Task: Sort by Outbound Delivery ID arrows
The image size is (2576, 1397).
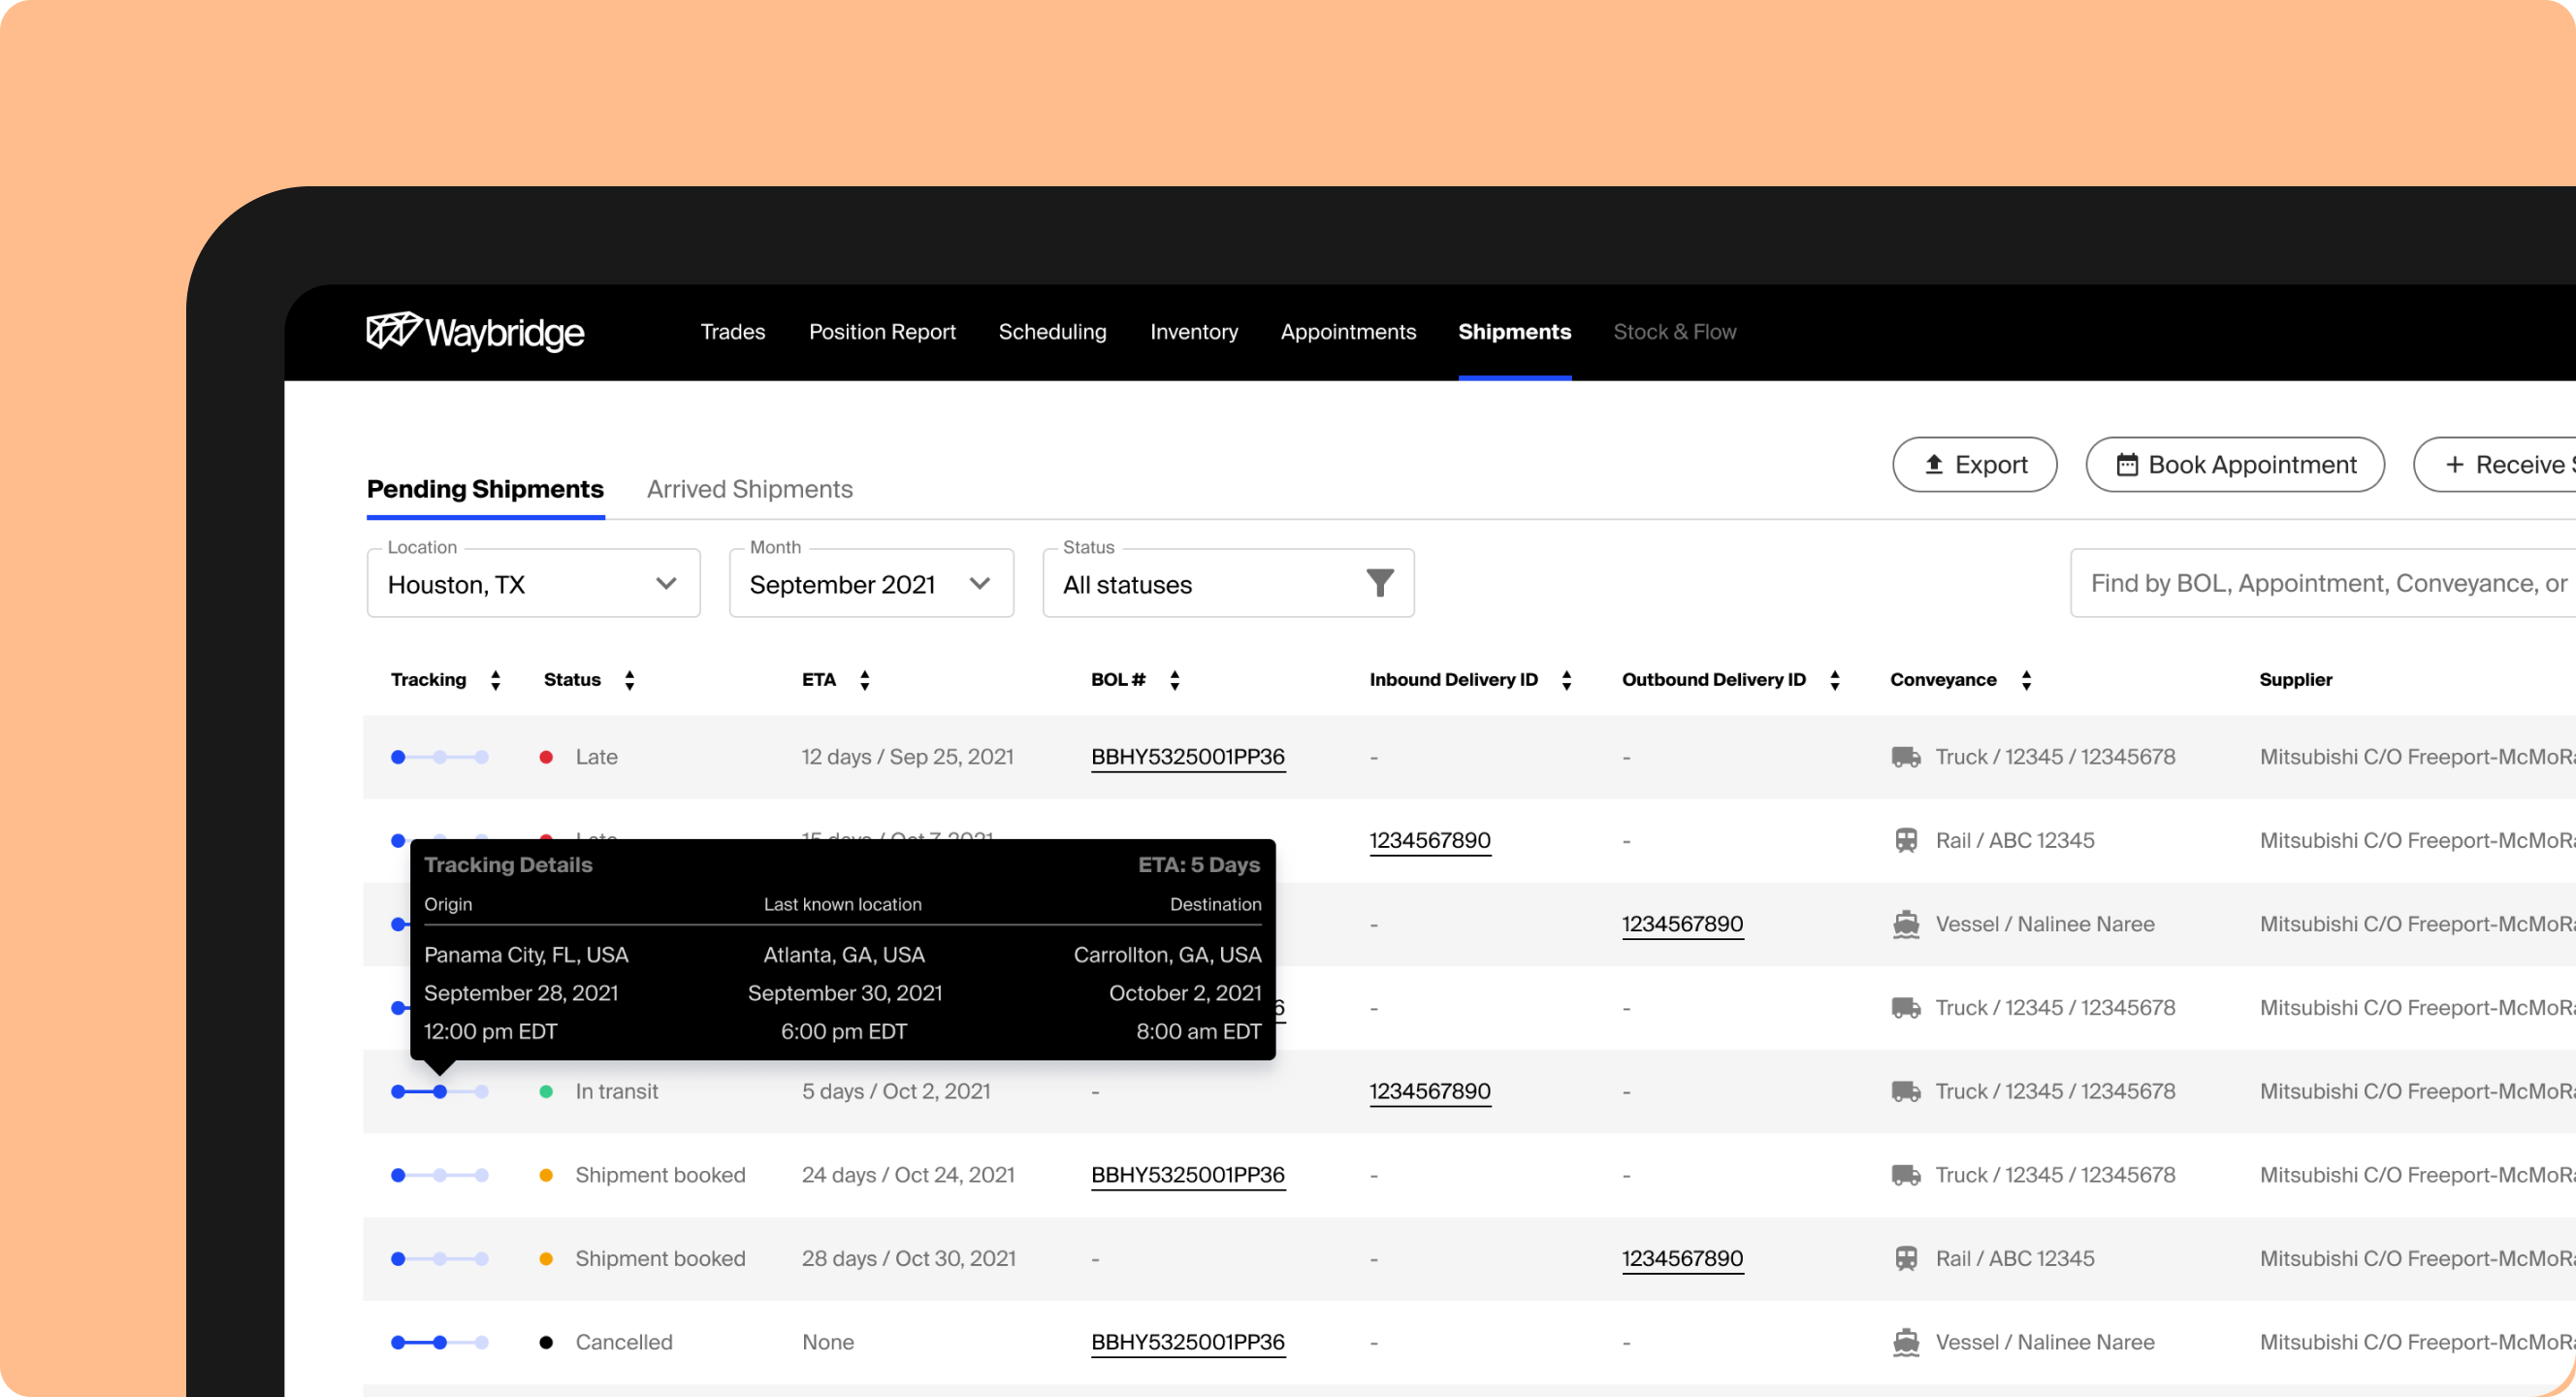Action: tap(1834, 681)
